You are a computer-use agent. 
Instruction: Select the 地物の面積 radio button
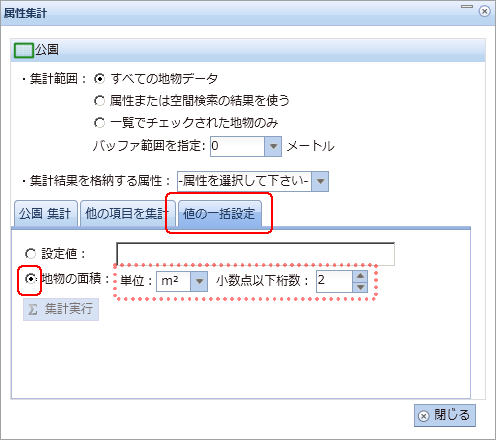pos(30,279)
